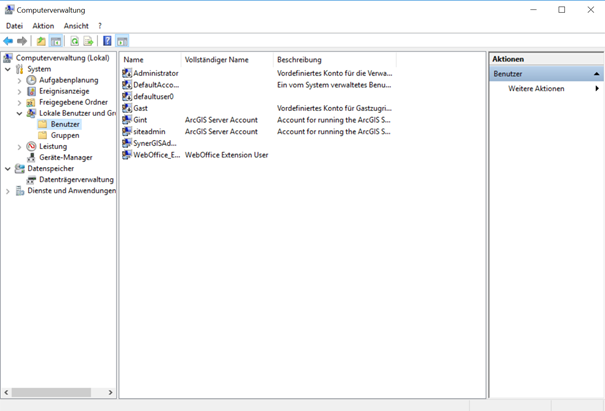The image size is (605, 411).
Task: Click the Freigegebene Ordner icon
Action: pos(31,102)
